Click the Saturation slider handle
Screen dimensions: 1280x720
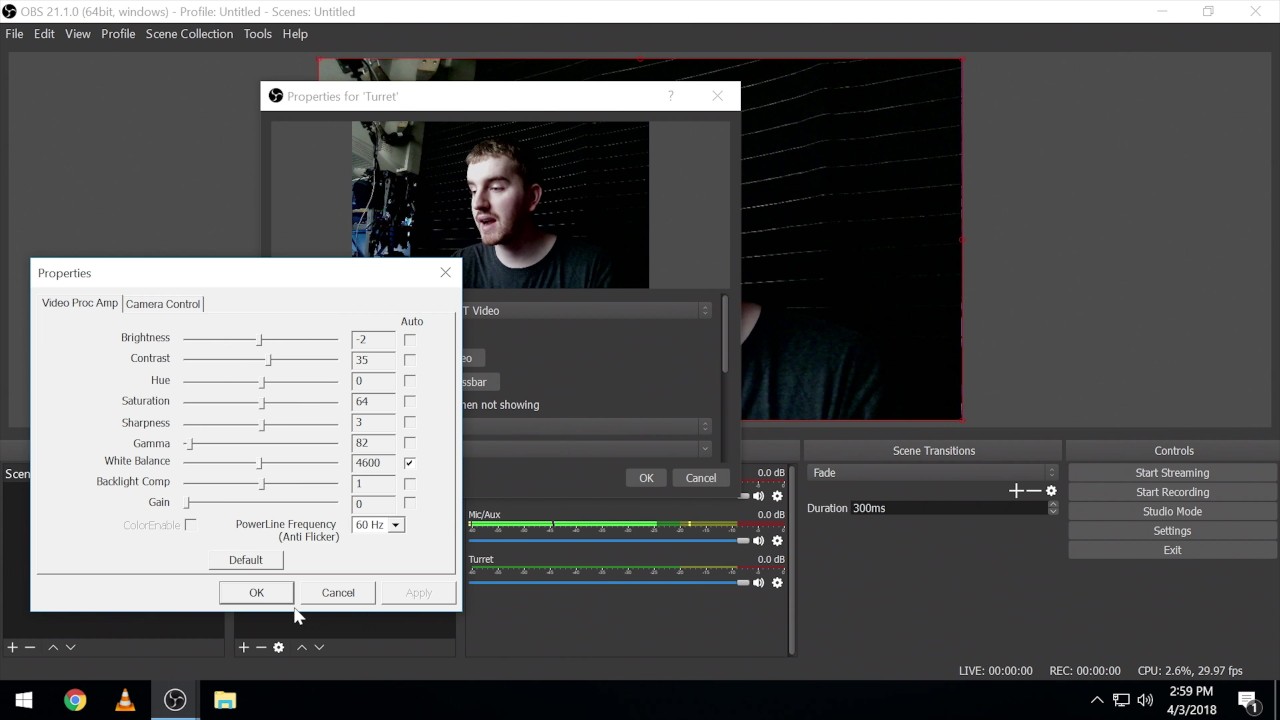(x=262, y=402)
